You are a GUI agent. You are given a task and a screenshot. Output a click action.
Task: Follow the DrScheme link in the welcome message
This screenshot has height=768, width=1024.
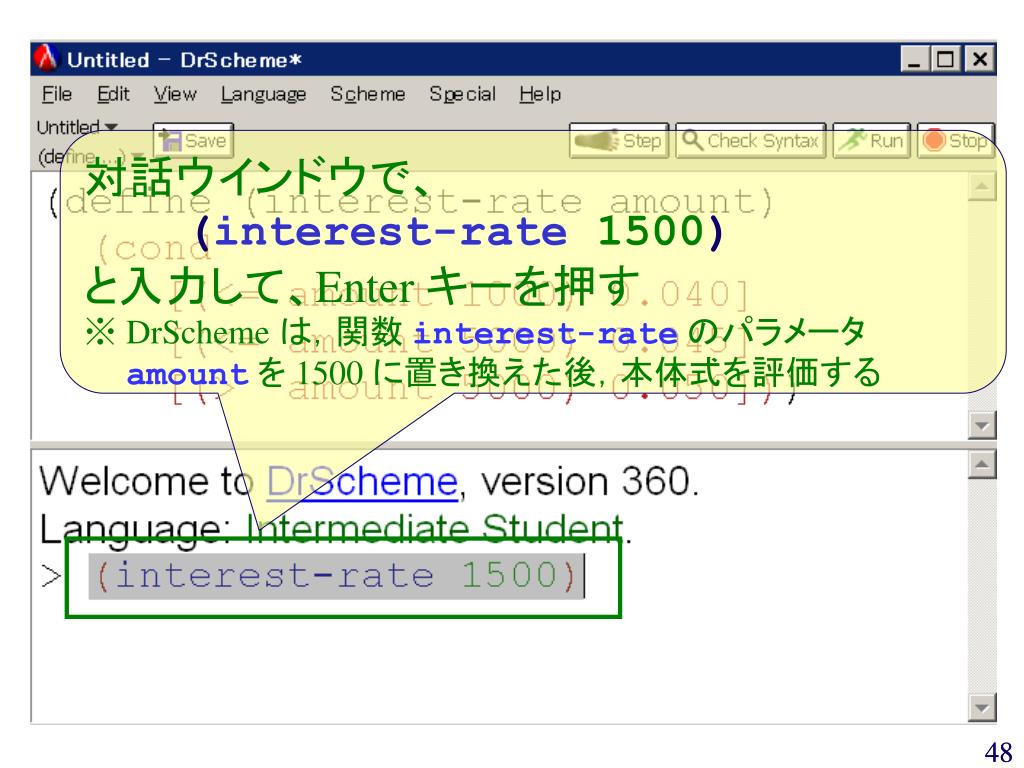[362, 482]
